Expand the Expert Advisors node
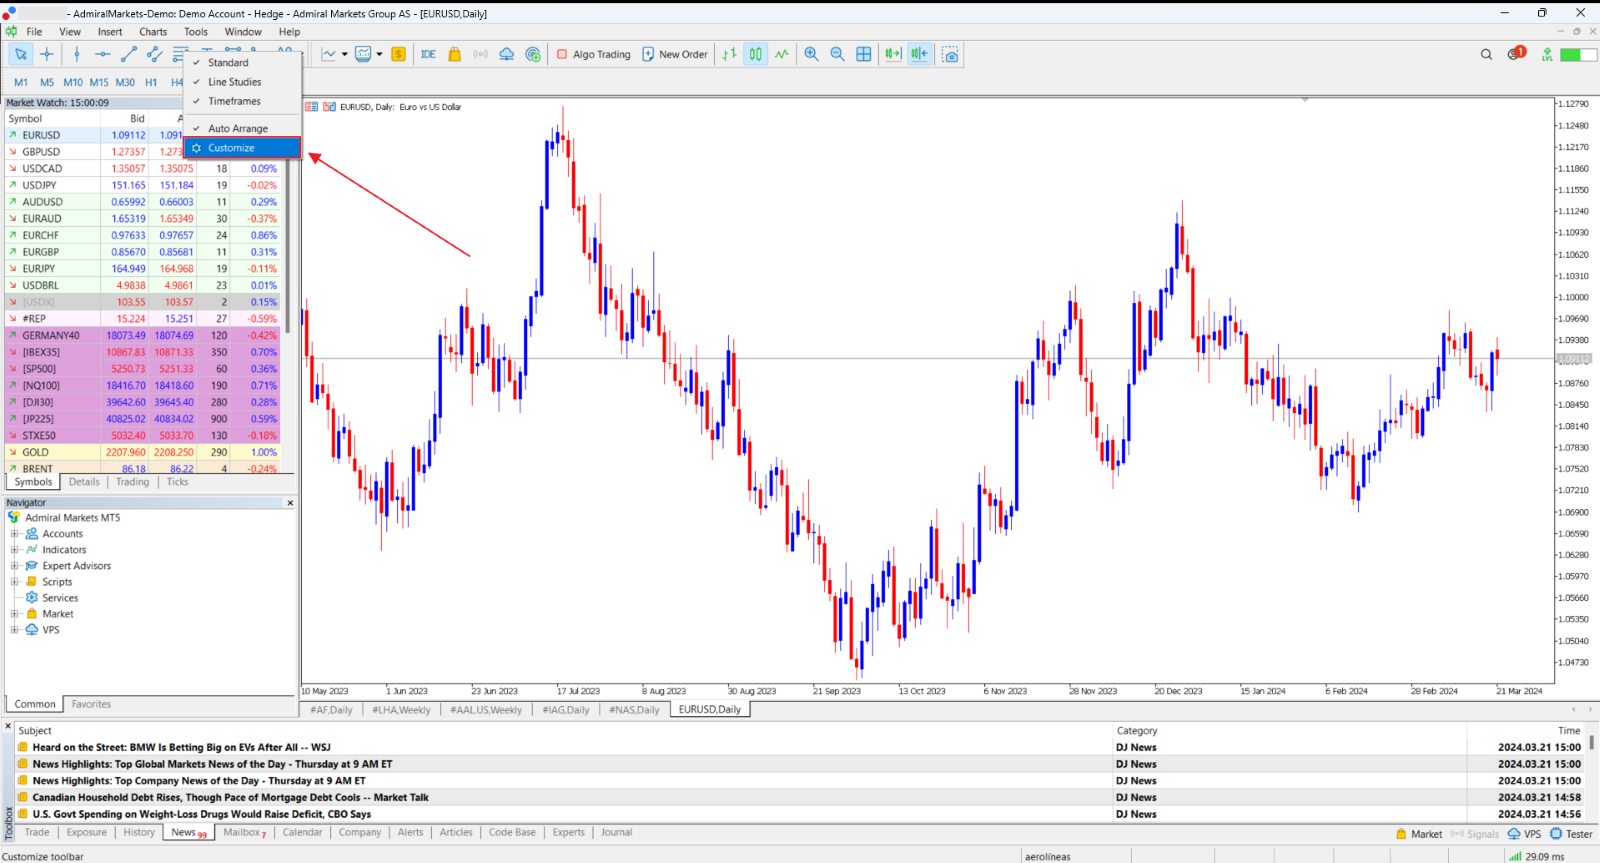The height and width of the screenshot is (863, 1600). pyautogui.click(x=15, y=566)
